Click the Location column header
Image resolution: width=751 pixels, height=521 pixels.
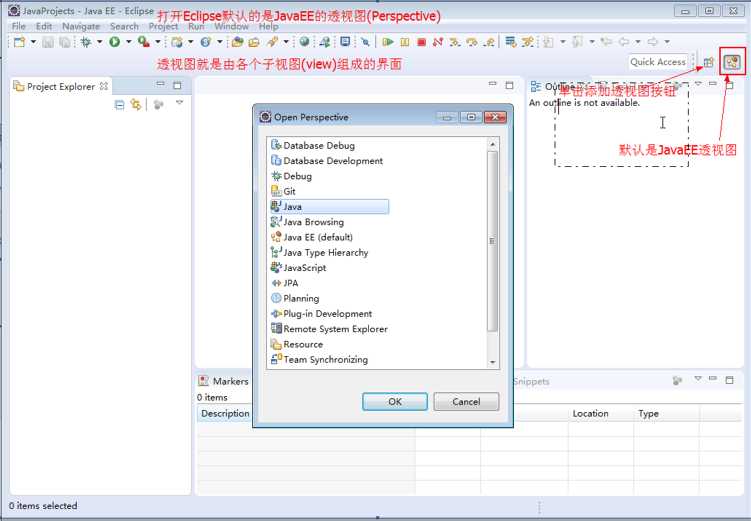point(601,413)
